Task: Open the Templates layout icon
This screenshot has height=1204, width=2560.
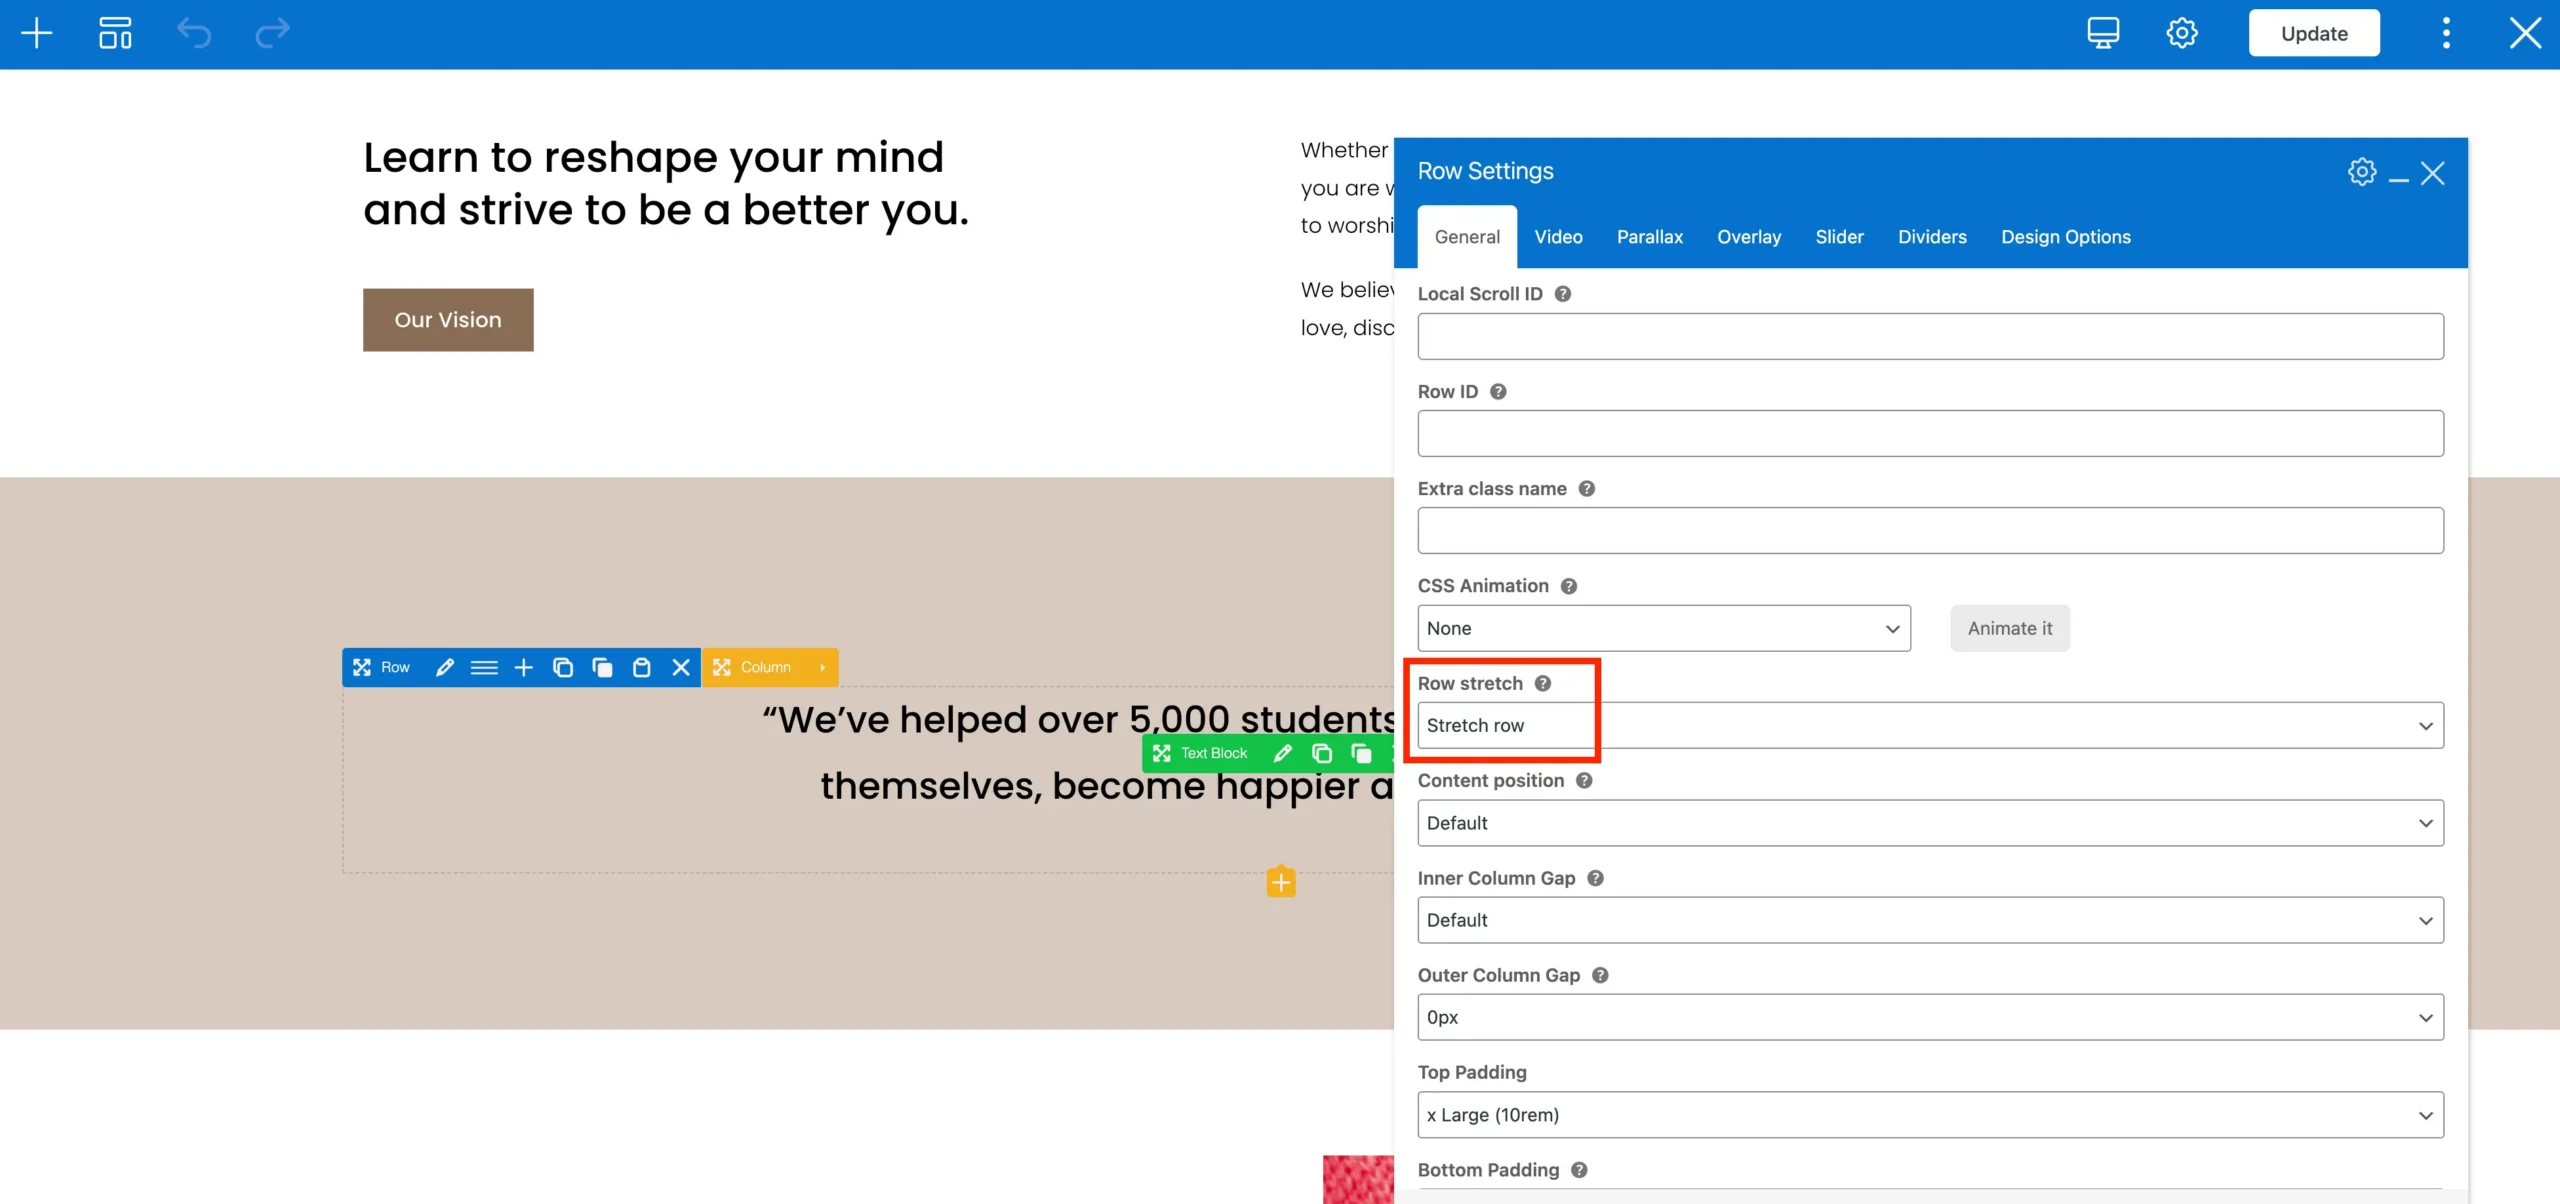Action: (115, 33)
